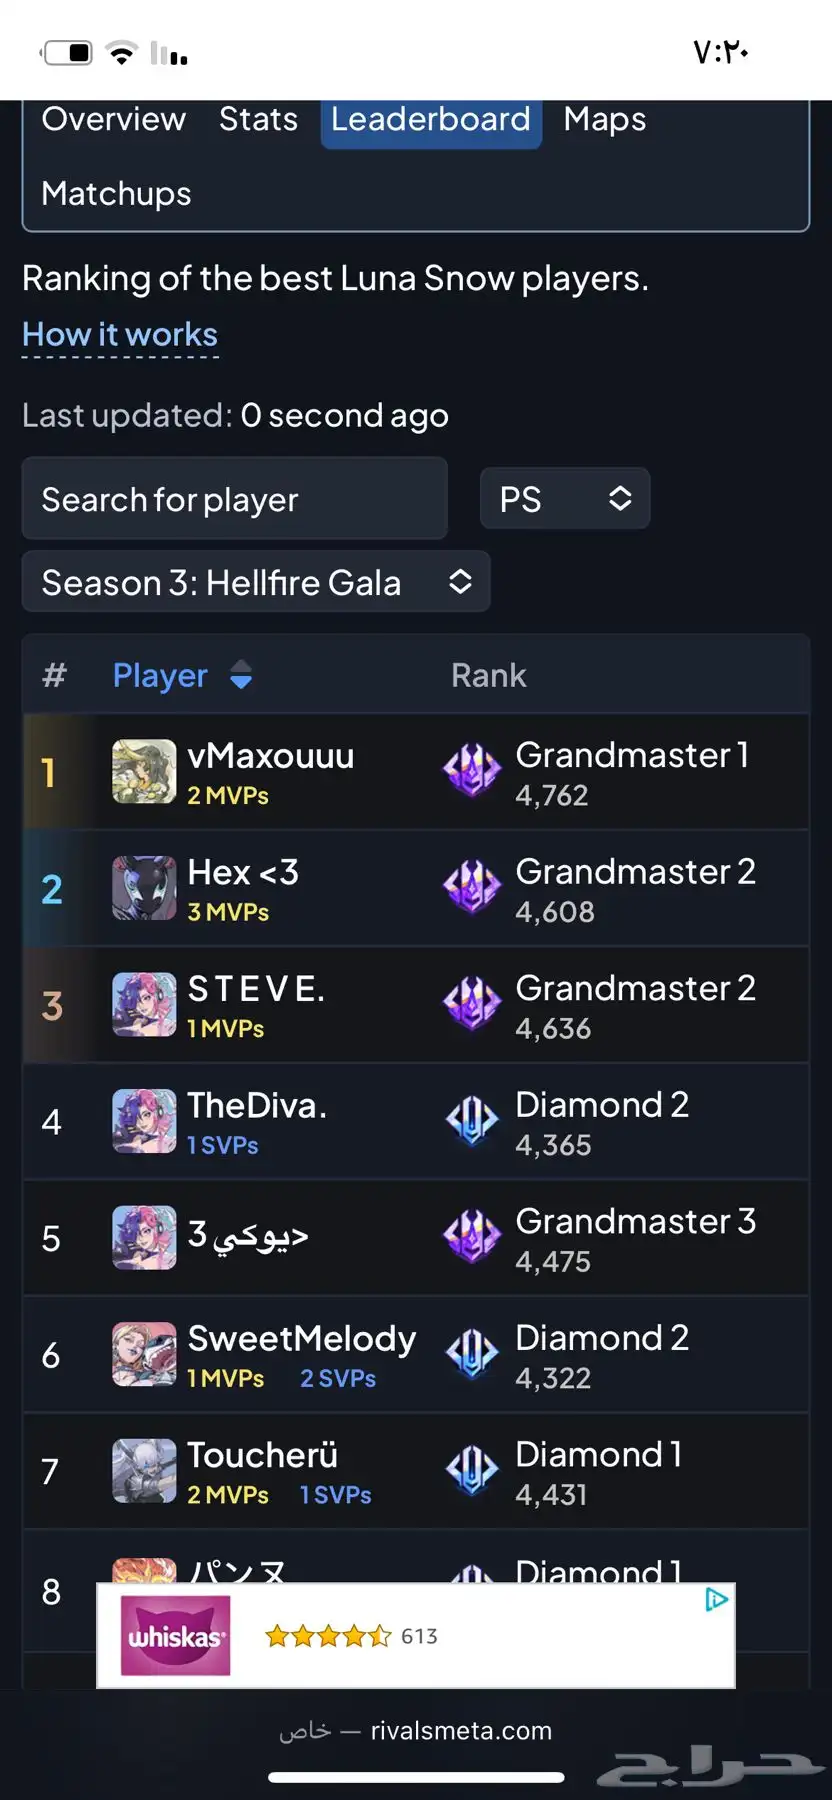The height and width of the screenshot is (1800, 832).
Task: Click the ad info arrow icon
Action: [x=716, y=1600]
